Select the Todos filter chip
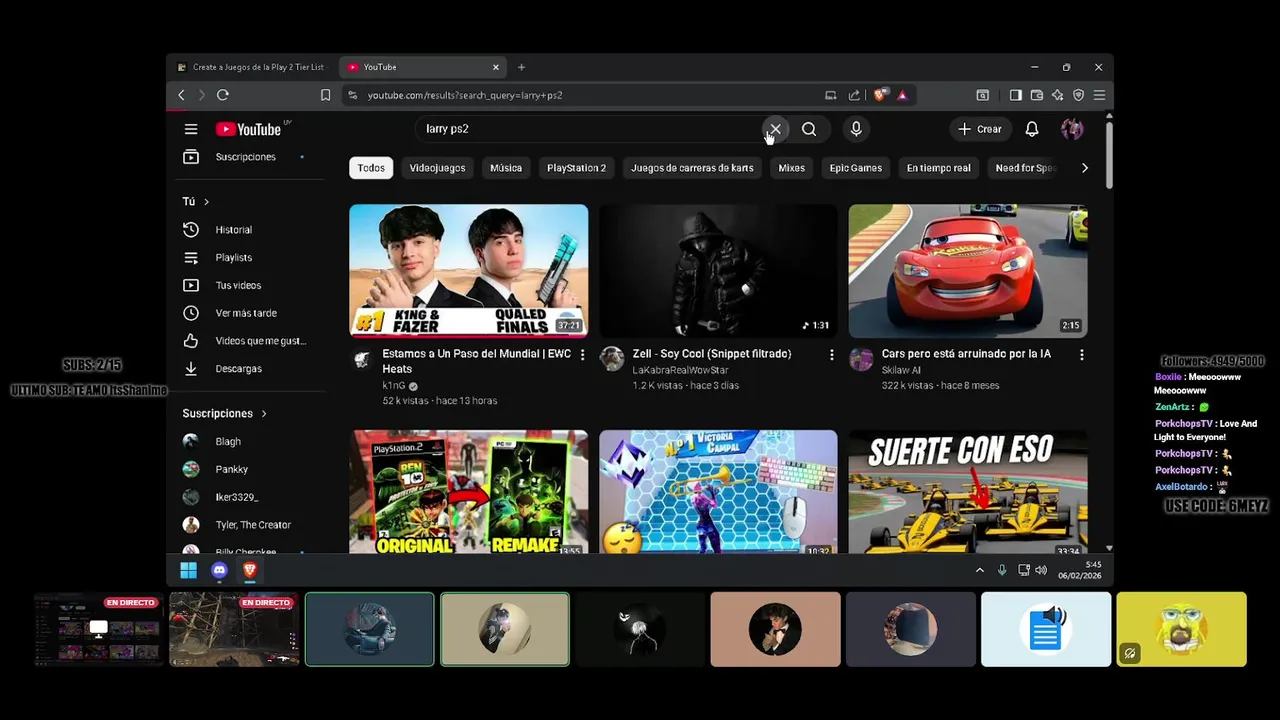The image size is (1280, 720). tap(371, 168)
